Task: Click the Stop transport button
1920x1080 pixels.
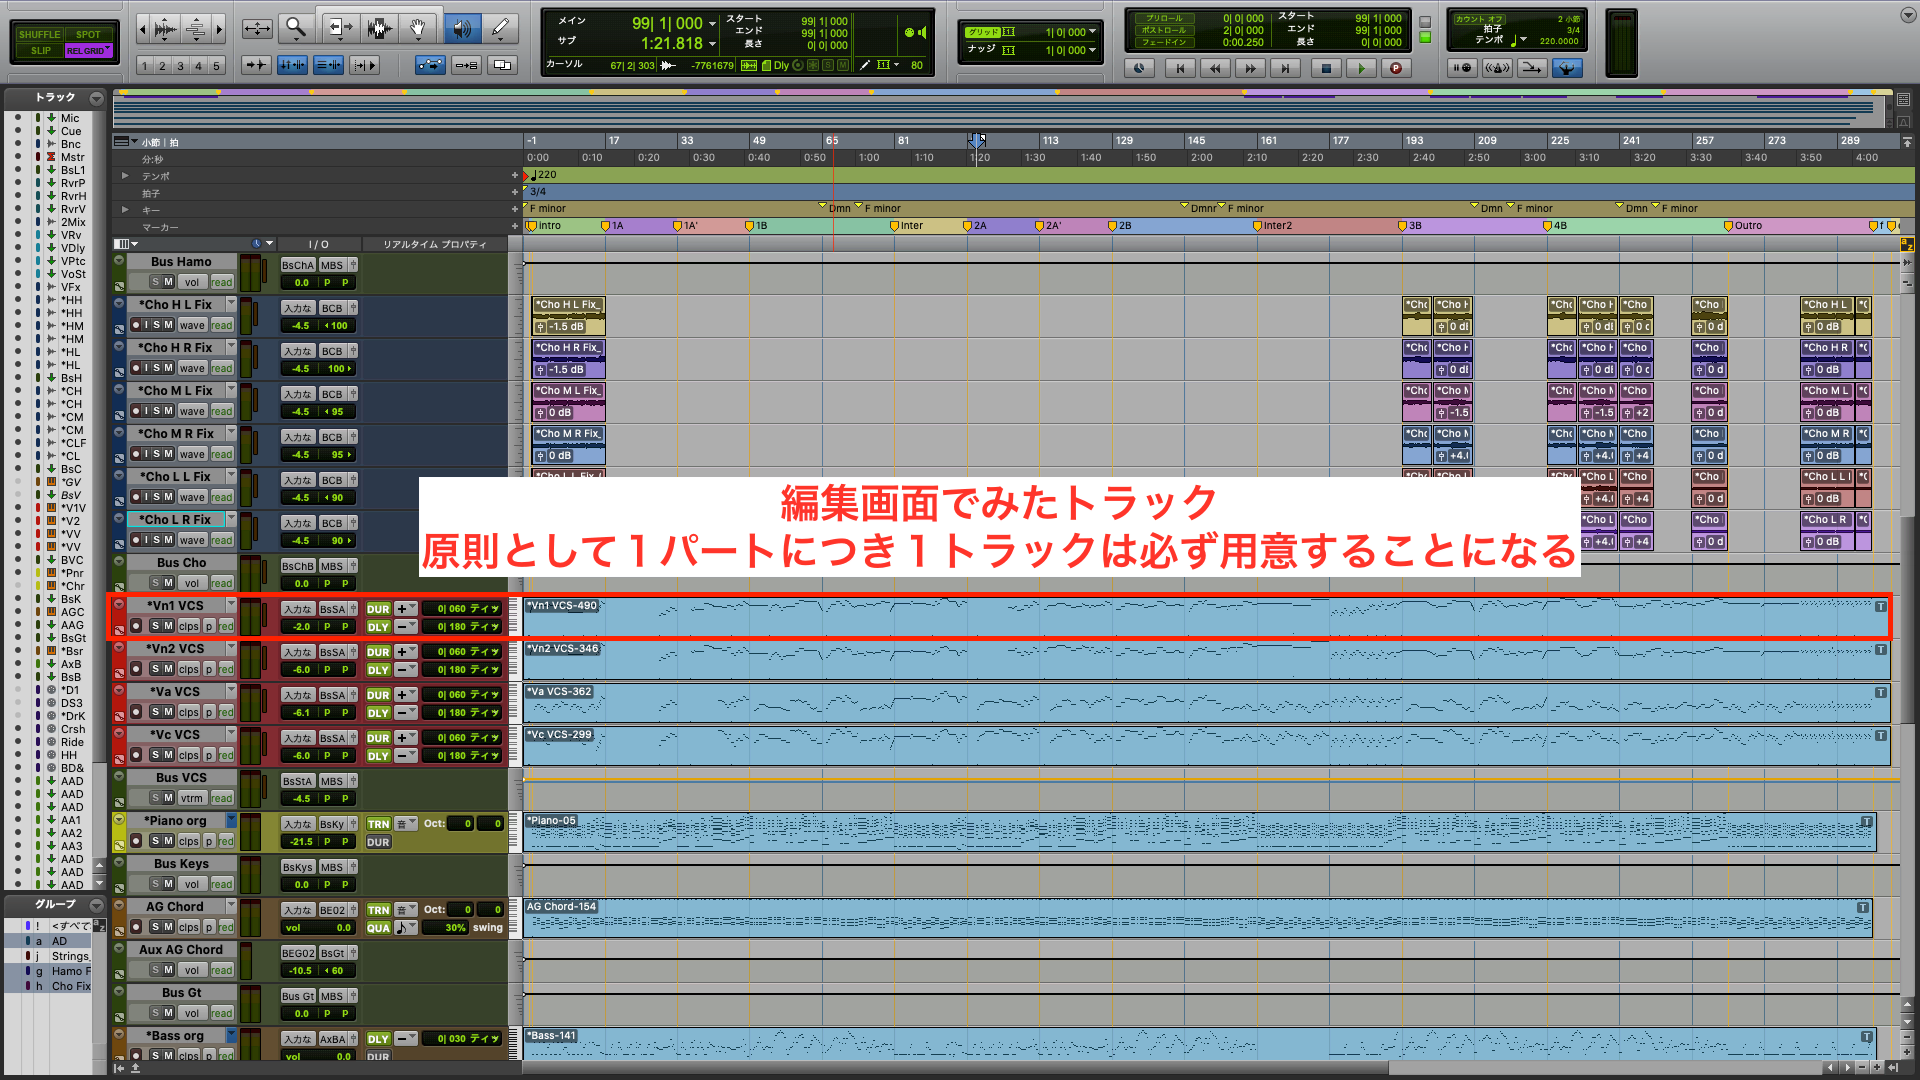Action: click(1326, 68)
